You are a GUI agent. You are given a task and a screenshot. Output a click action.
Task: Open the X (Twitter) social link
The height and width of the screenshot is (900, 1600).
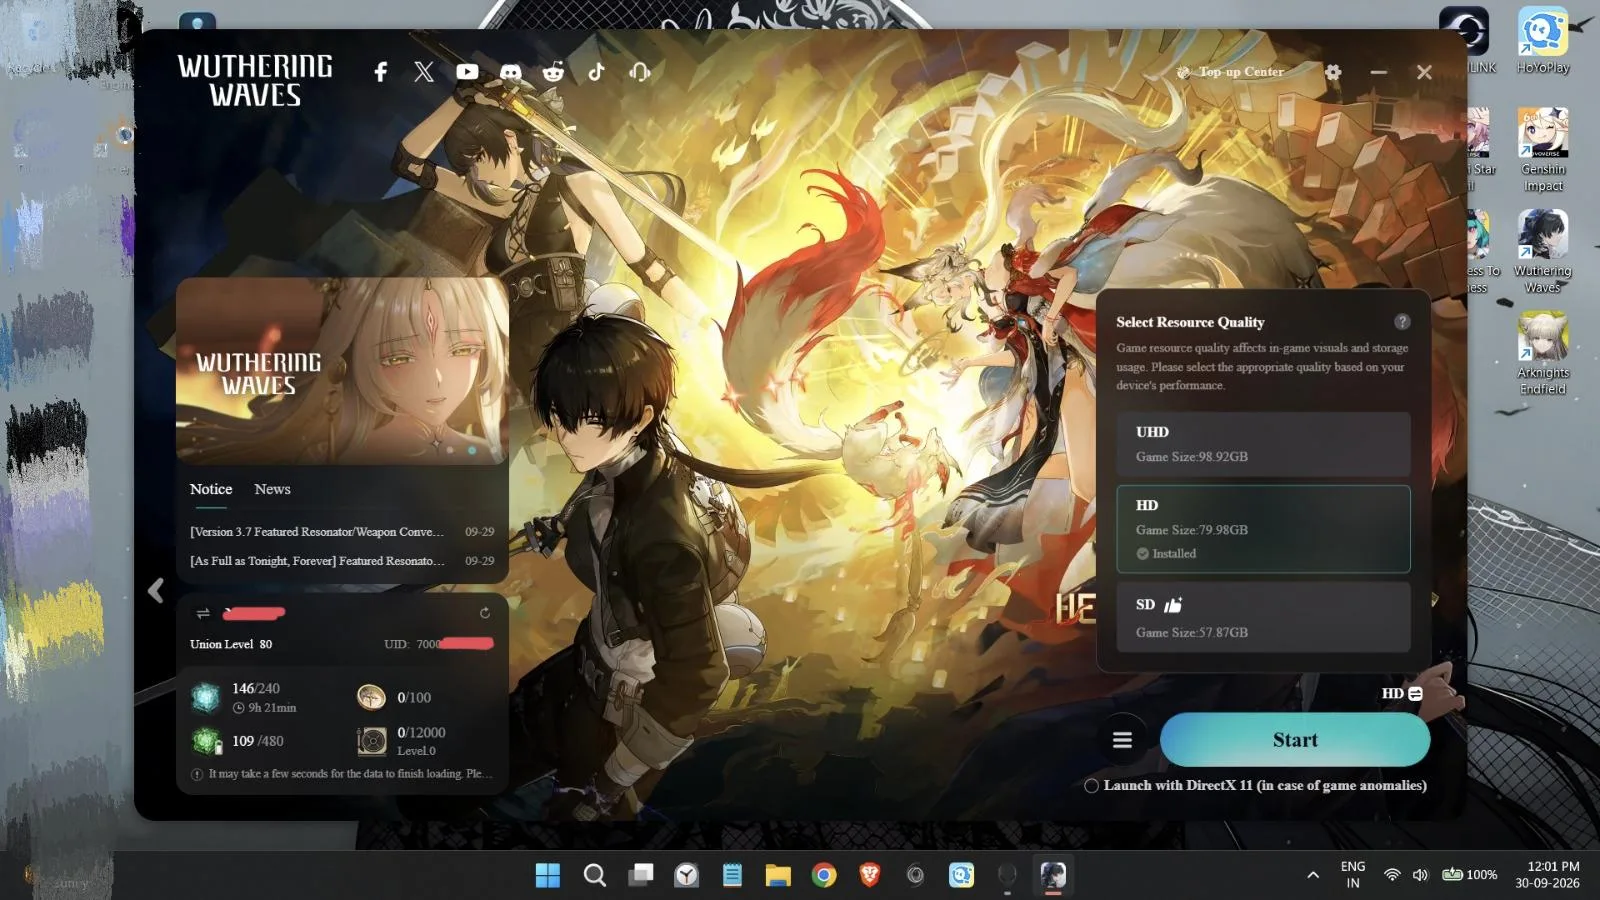click(424, 72)
